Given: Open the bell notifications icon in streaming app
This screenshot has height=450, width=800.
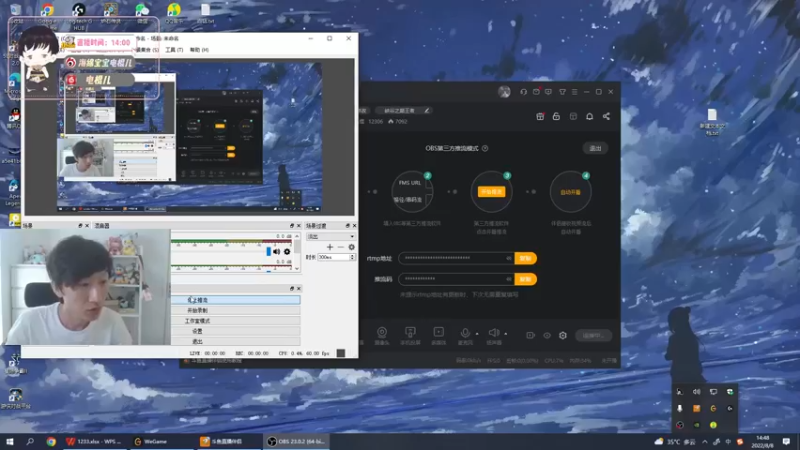Looking at the screenshot, I should coord(590,116).
